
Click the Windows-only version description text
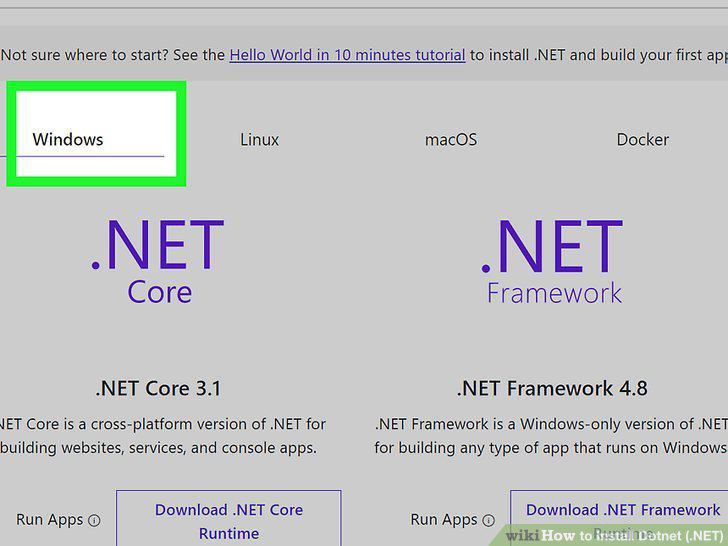pos(551,436)
